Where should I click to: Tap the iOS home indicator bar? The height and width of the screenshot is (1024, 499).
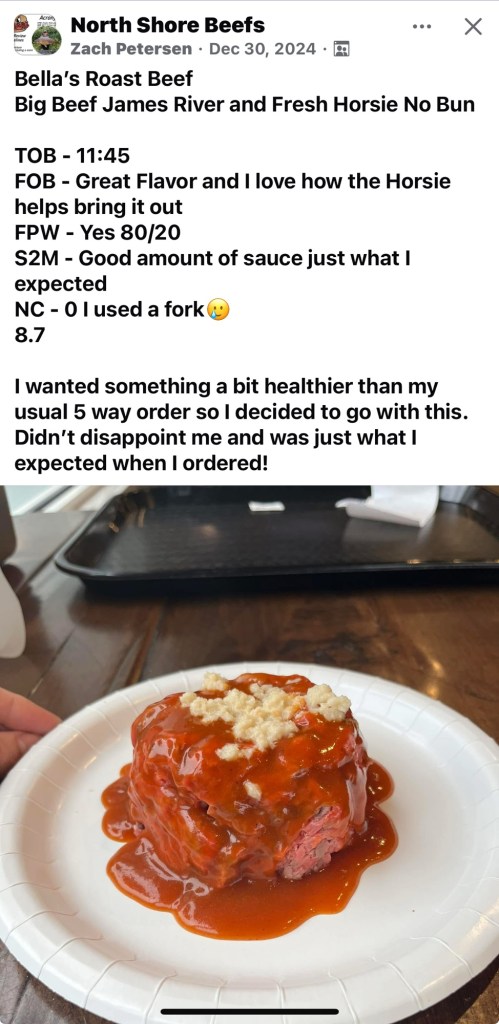250,1012
